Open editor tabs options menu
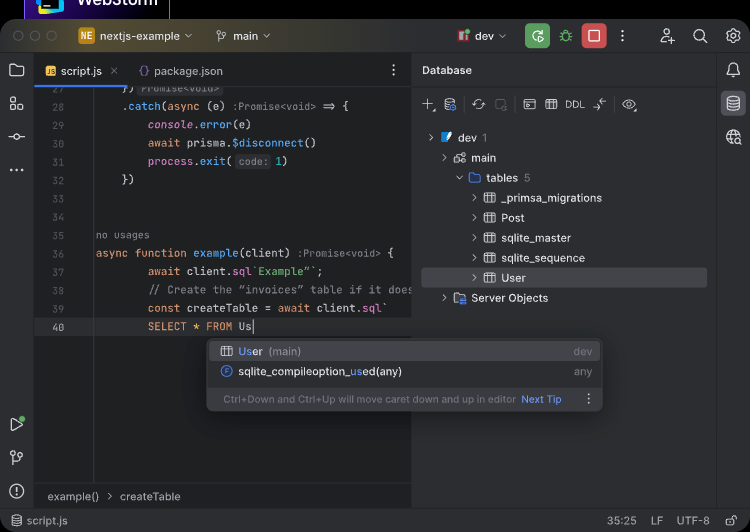750x532 pixels. click(x=393, y=70)
